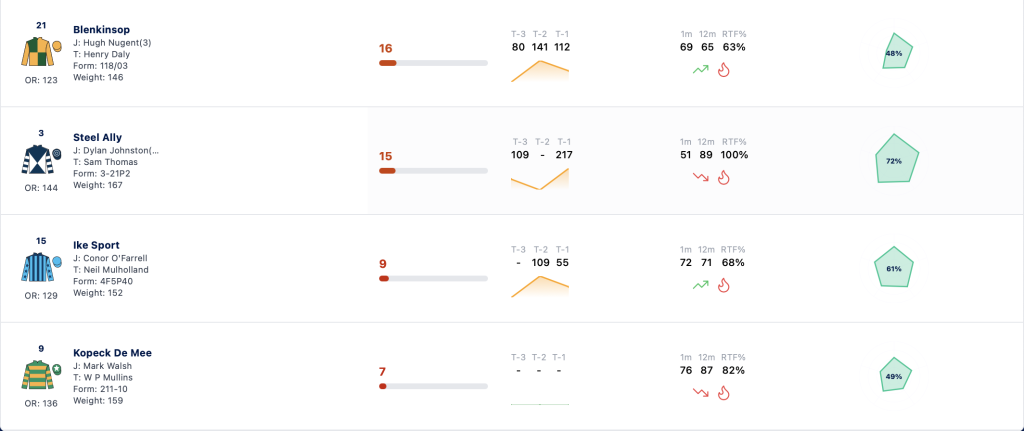Click Kopeck De Mee's score bar showing 7
1024x431 pixels.
(433, 386)
